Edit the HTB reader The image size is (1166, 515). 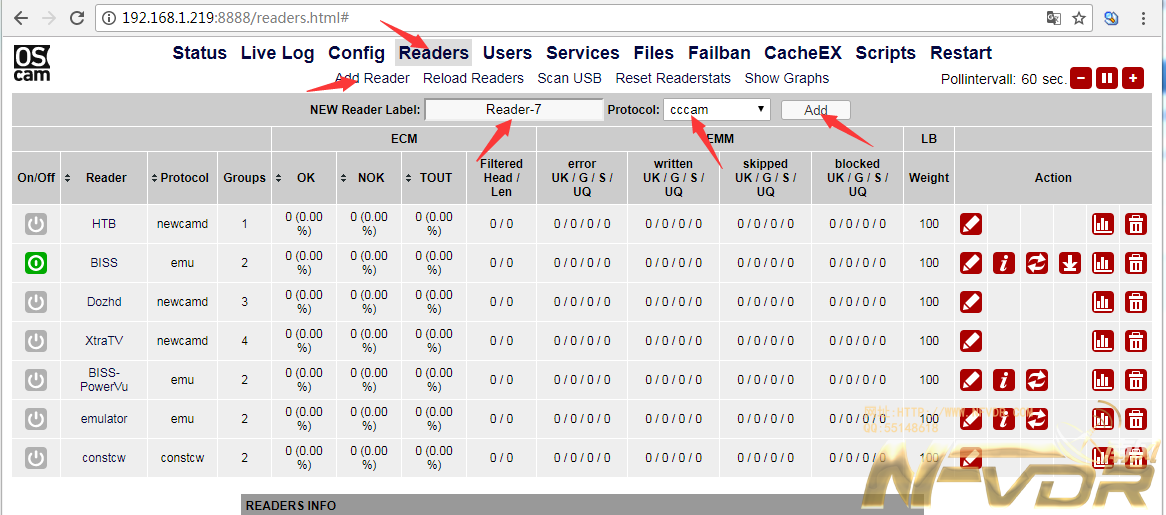(x=970, y=224)
